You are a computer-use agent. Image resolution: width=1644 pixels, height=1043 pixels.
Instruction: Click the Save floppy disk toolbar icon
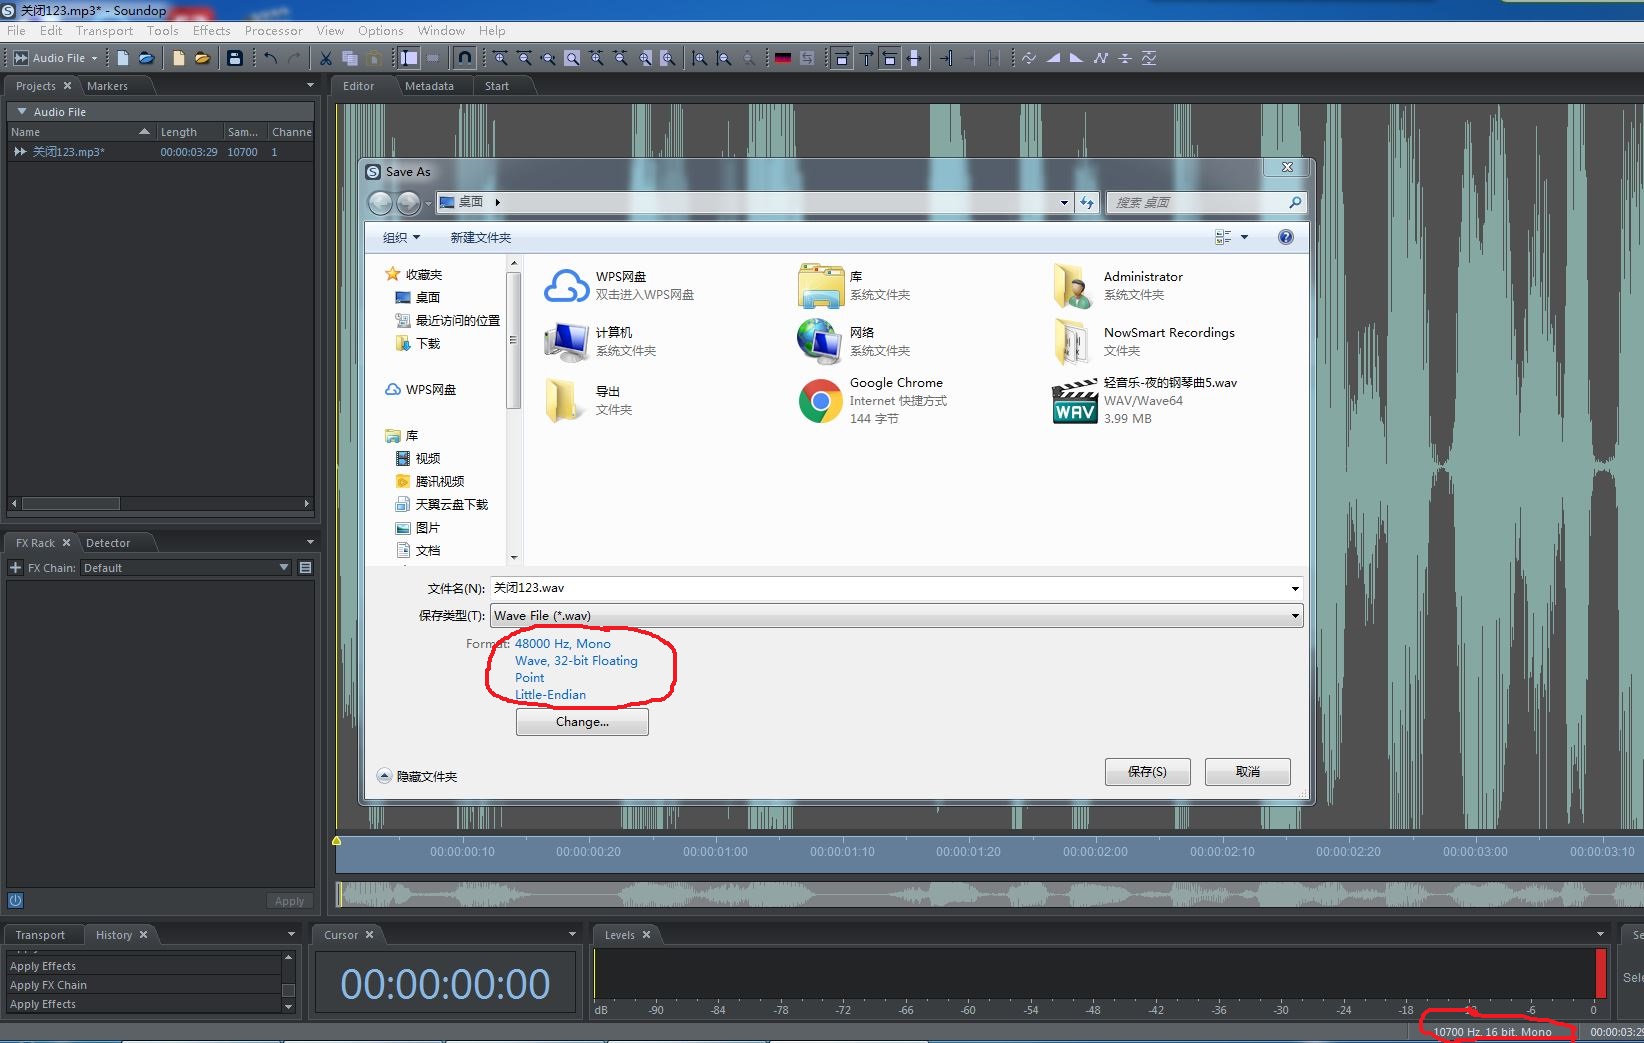235,58
